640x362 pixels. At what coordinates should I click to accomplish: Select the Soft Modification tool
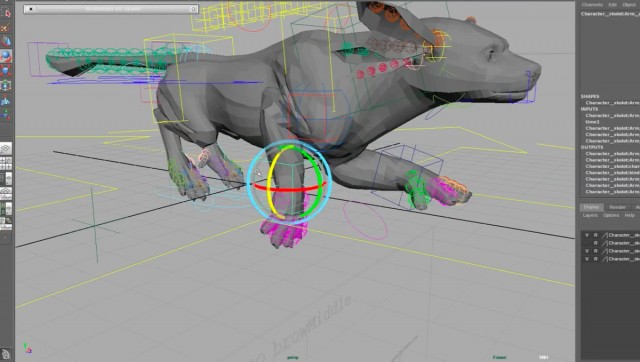coord(6,100)
